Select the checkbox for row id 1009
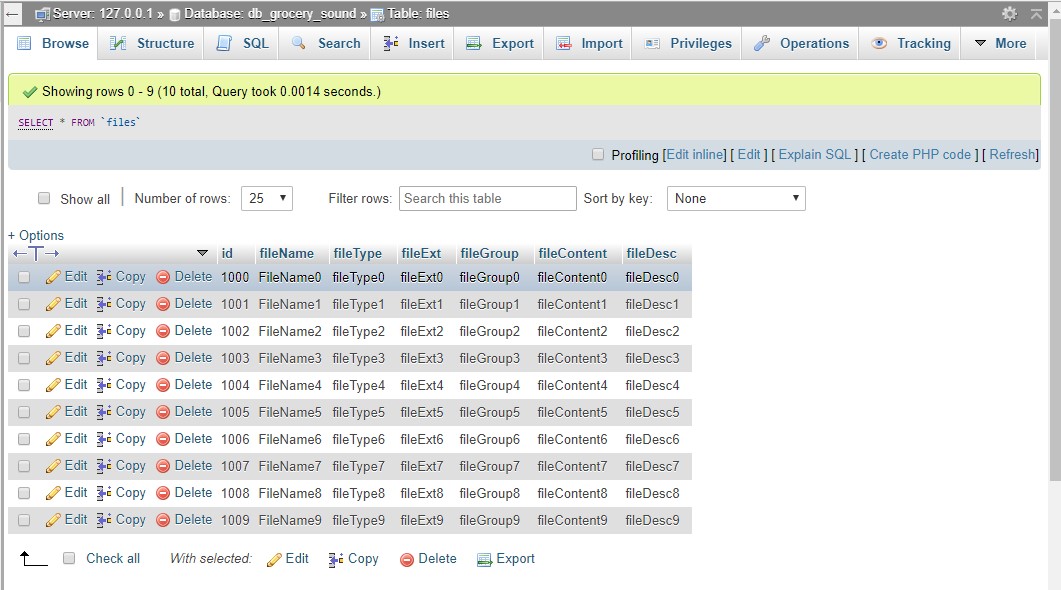This screenshot has width=1061, height=590. (24, 520)
